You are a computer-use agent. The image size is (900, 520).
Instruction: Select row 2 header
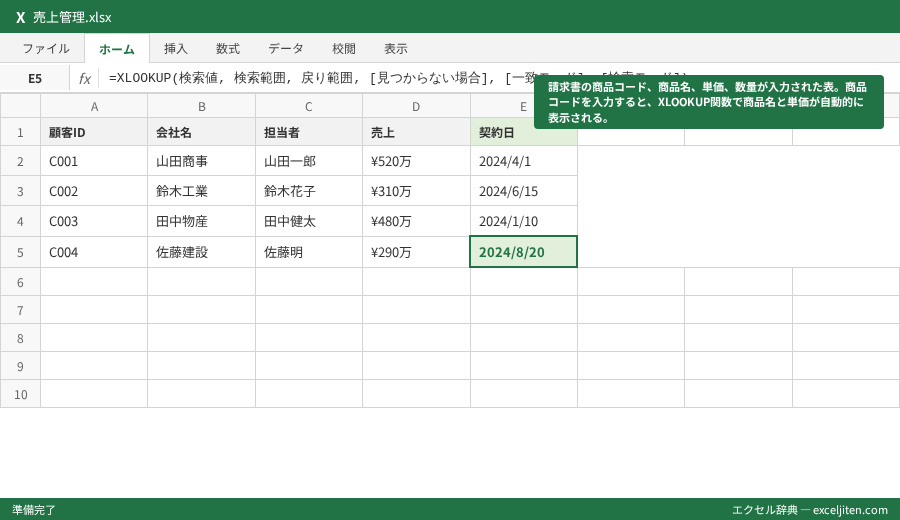20,161
